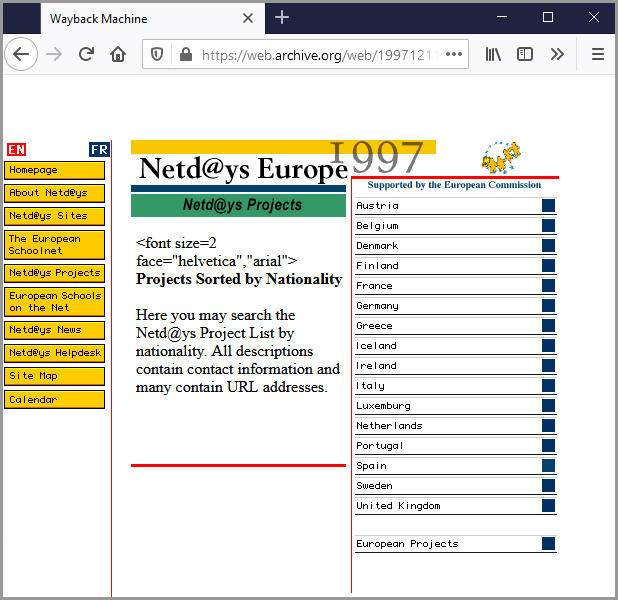Switch language with the FR flag
The width and height of the screenshot is (618, 600).
pyautogui.click(x=99, y=149)
